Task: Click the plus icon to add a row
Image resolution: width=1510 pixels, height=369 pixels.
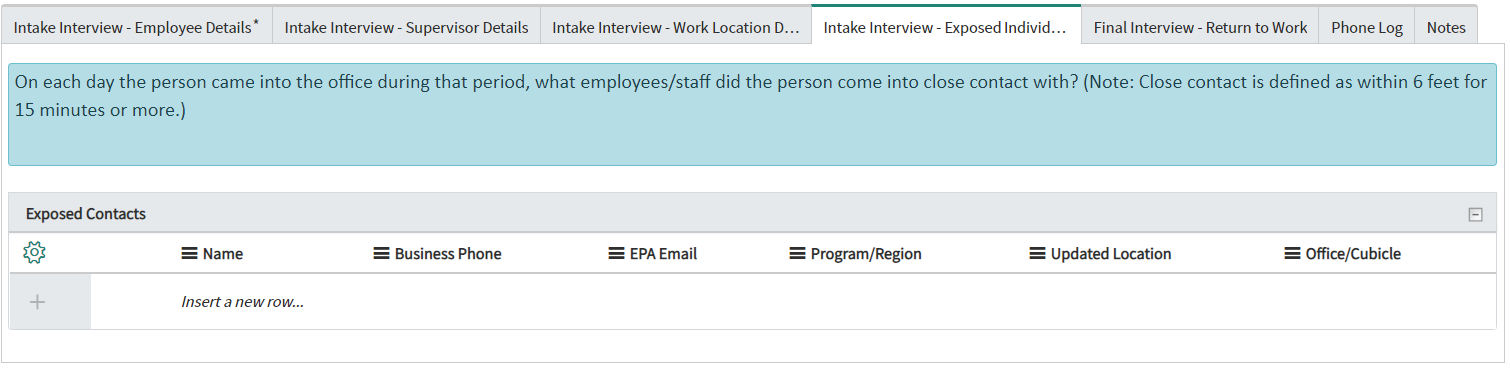Action: tap(37, 302)
